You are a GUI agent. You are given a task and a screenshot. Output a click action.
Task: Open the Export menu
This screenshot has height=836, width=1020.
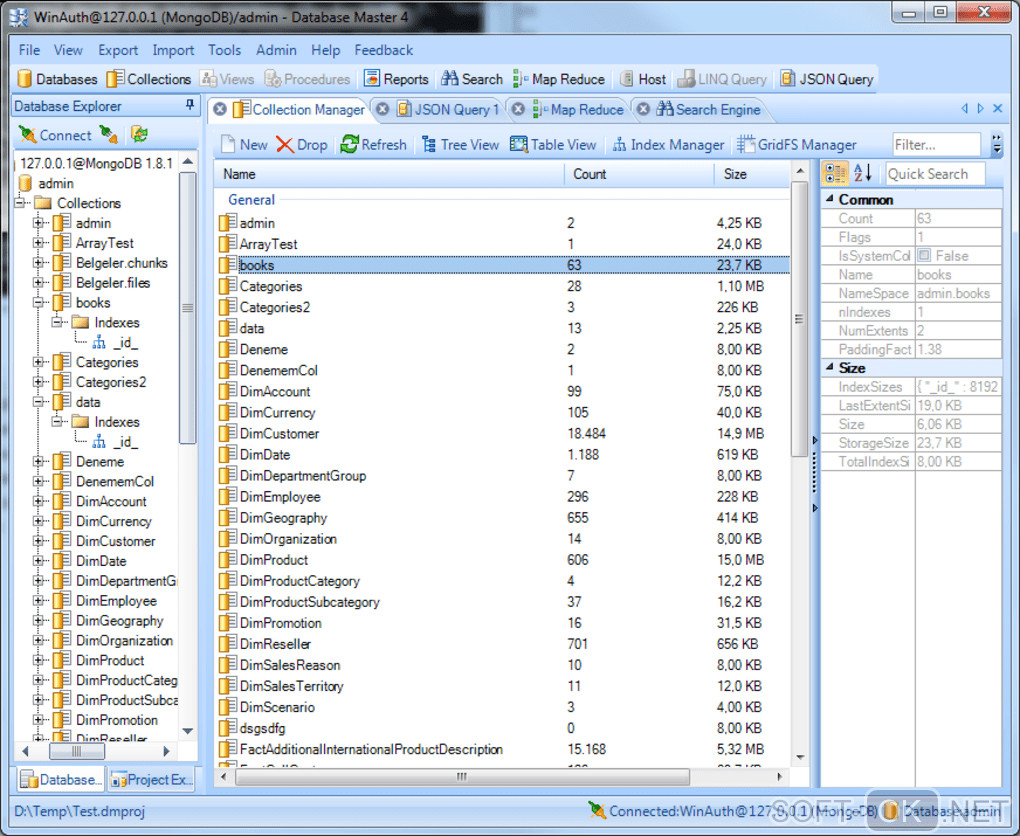coord(118,50)
